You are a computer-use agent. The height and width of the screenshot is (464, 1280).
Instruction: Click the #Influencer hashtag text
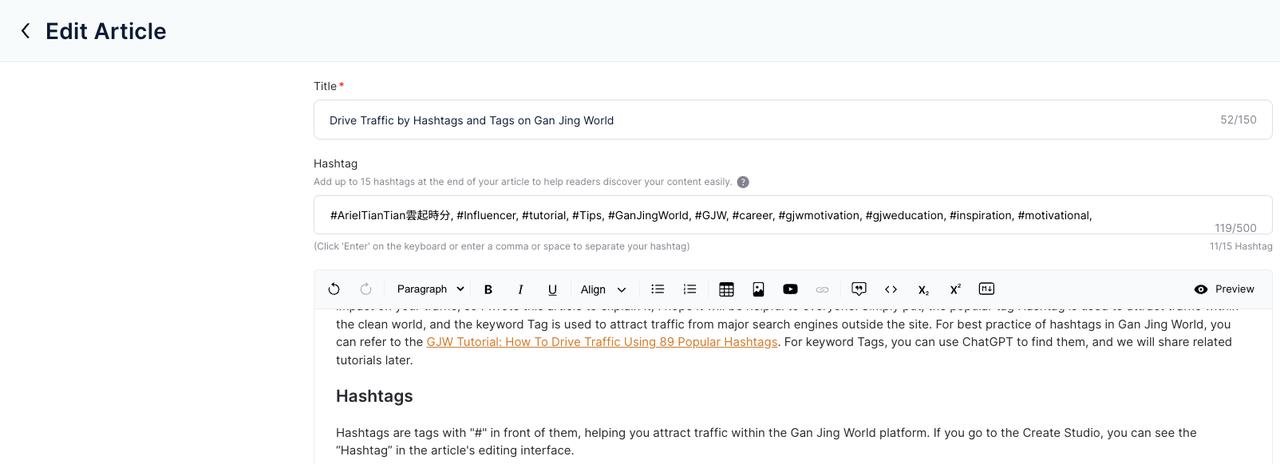click(x=486, y=215)
